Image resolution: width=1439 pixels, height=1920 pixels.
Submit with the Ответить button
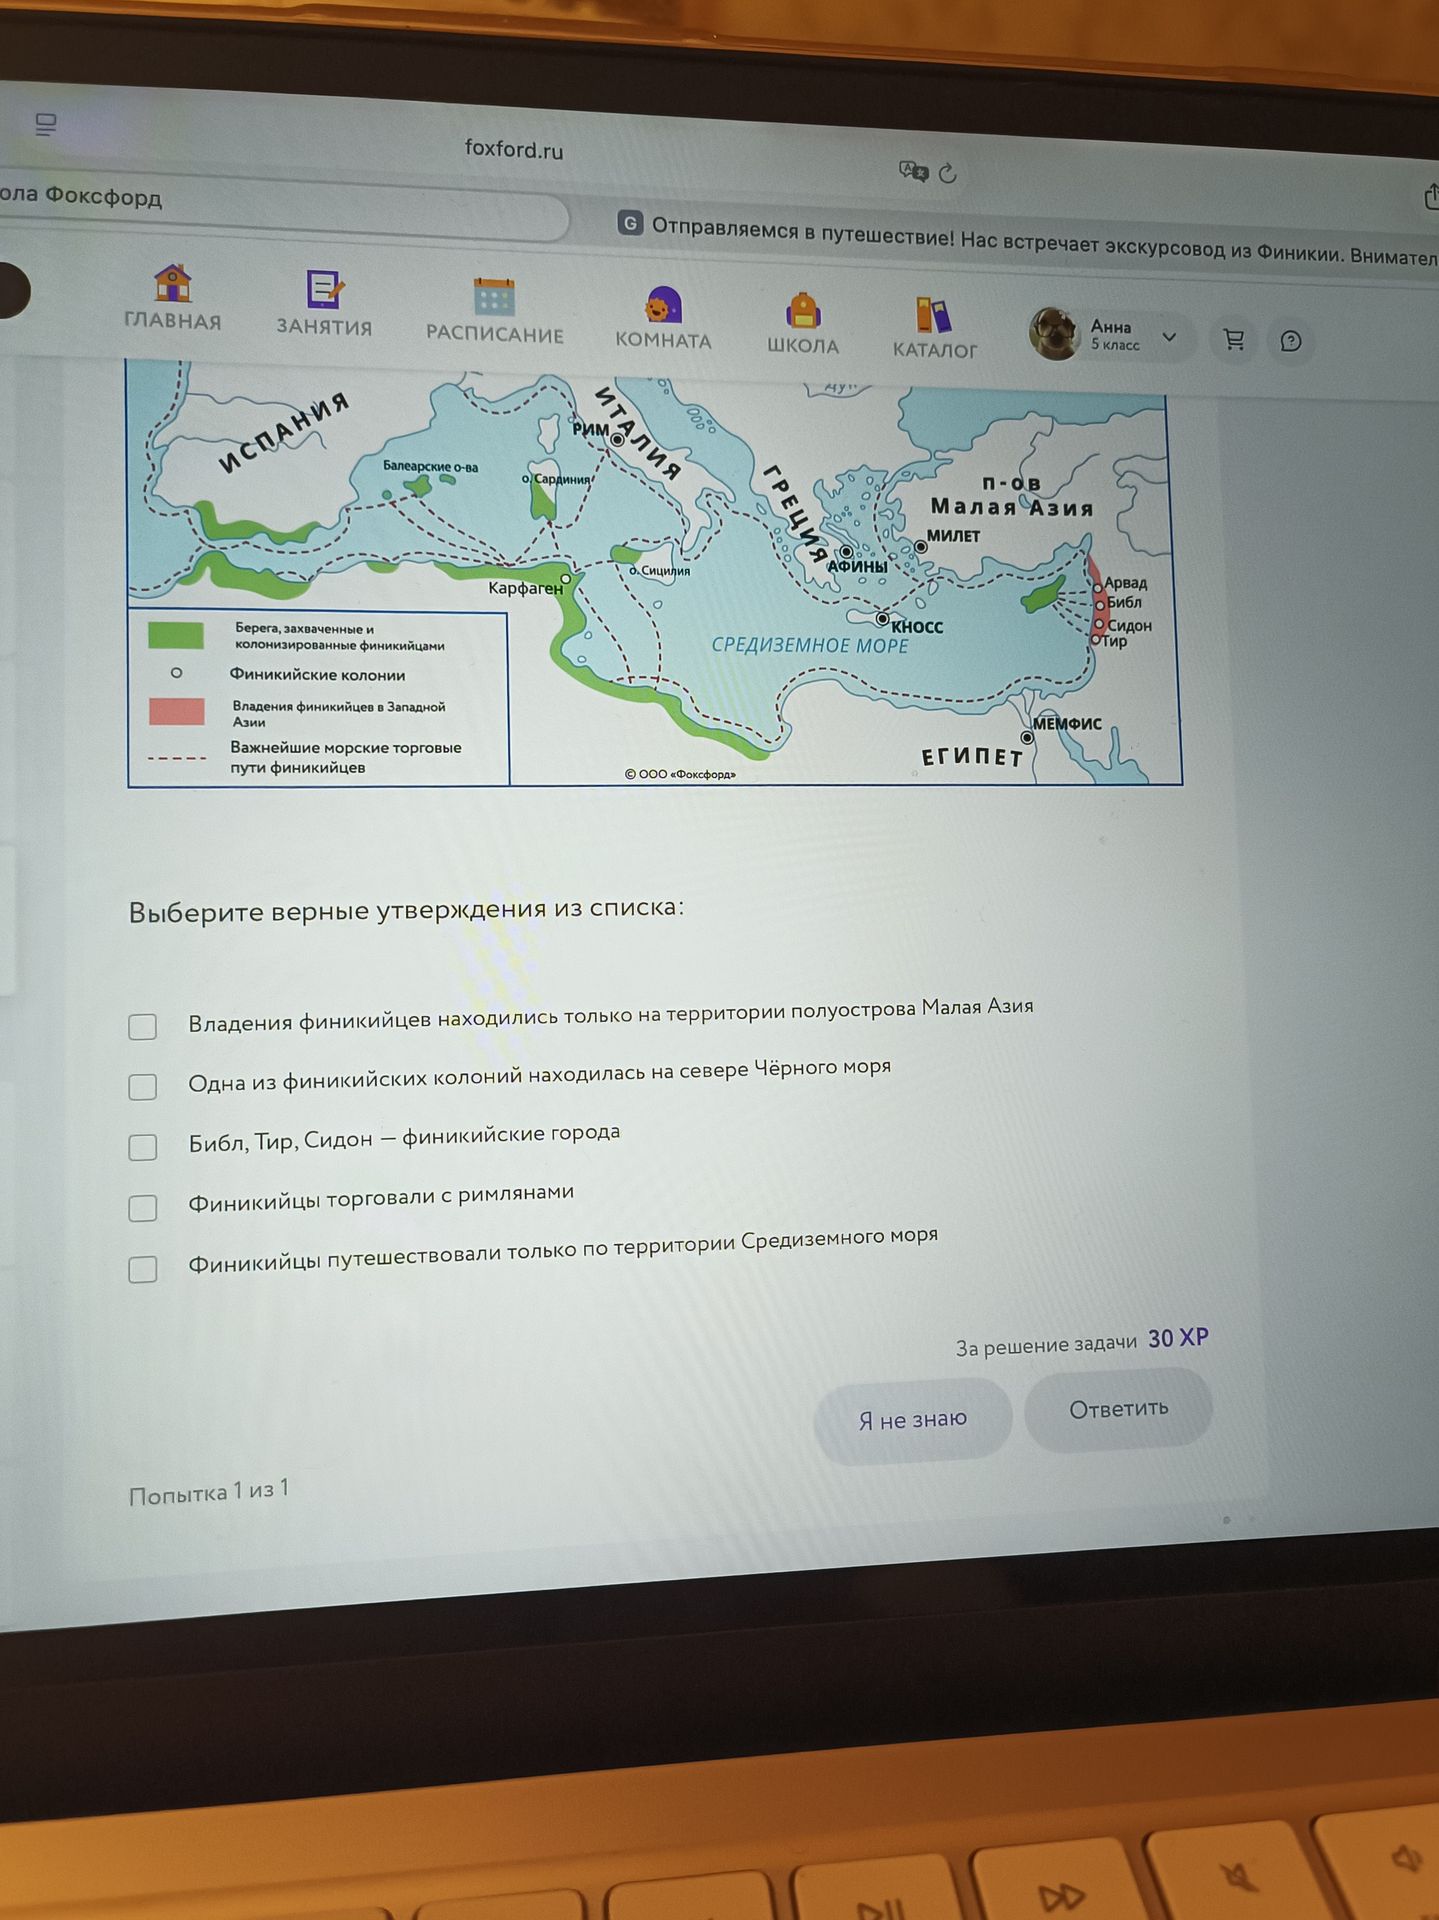1119,1409
